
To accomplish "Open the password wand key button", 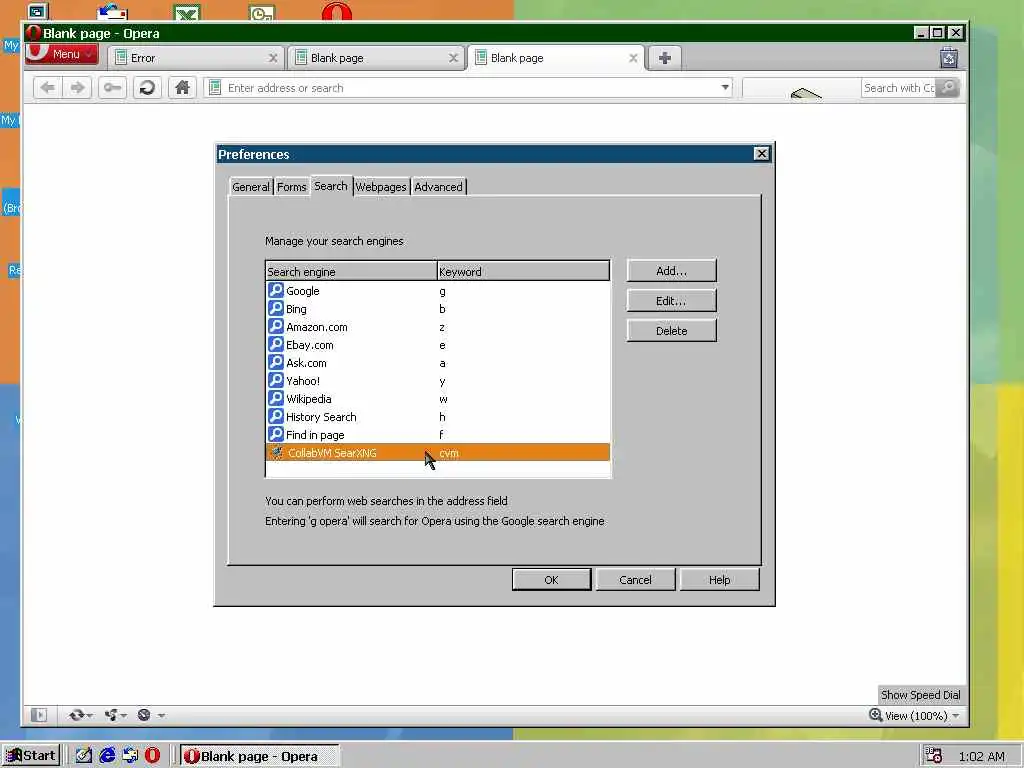I will coord(112,88).
